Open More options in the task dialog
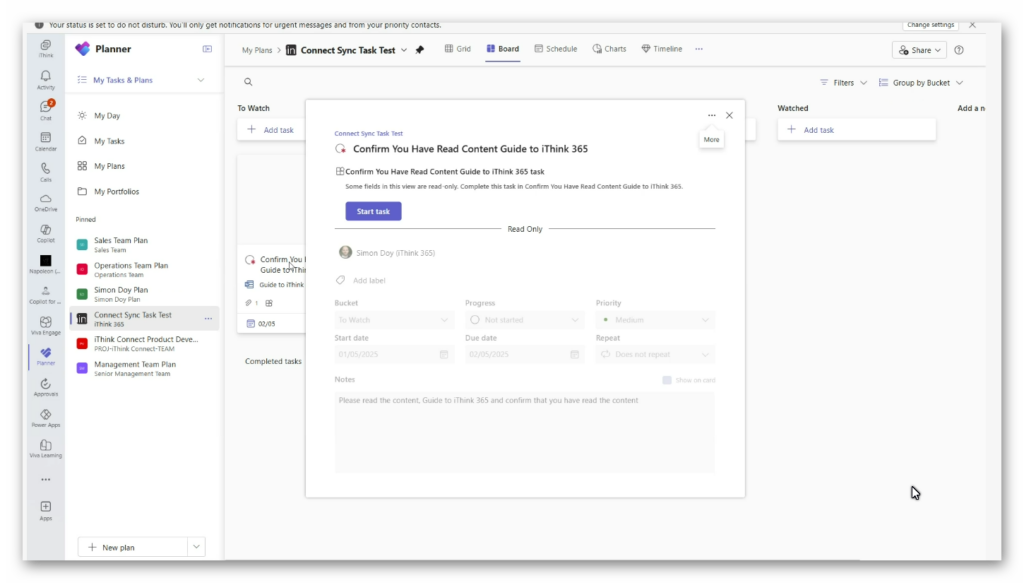This screenshot has height=583, width=1024. point(712,116)
